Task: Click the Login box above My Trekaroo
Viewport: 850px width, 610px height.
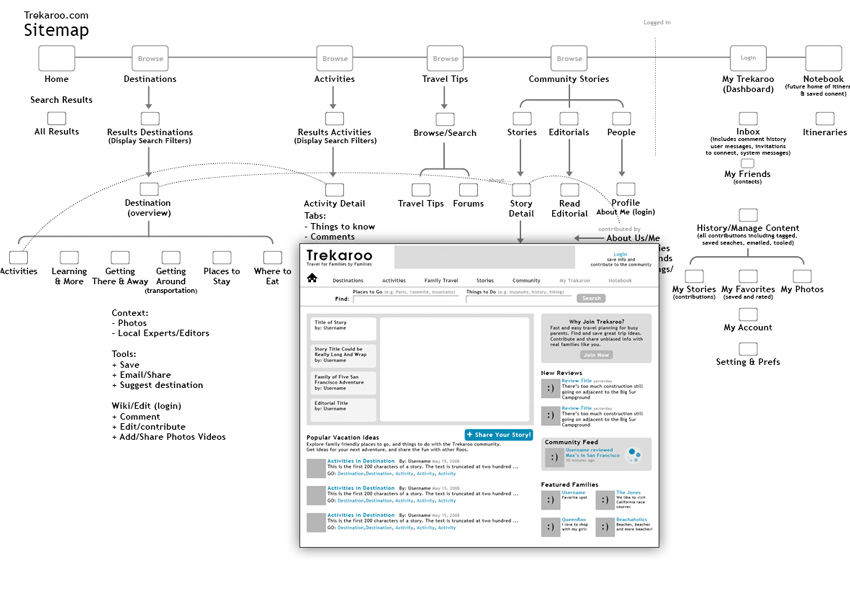Action: point(748,58)
